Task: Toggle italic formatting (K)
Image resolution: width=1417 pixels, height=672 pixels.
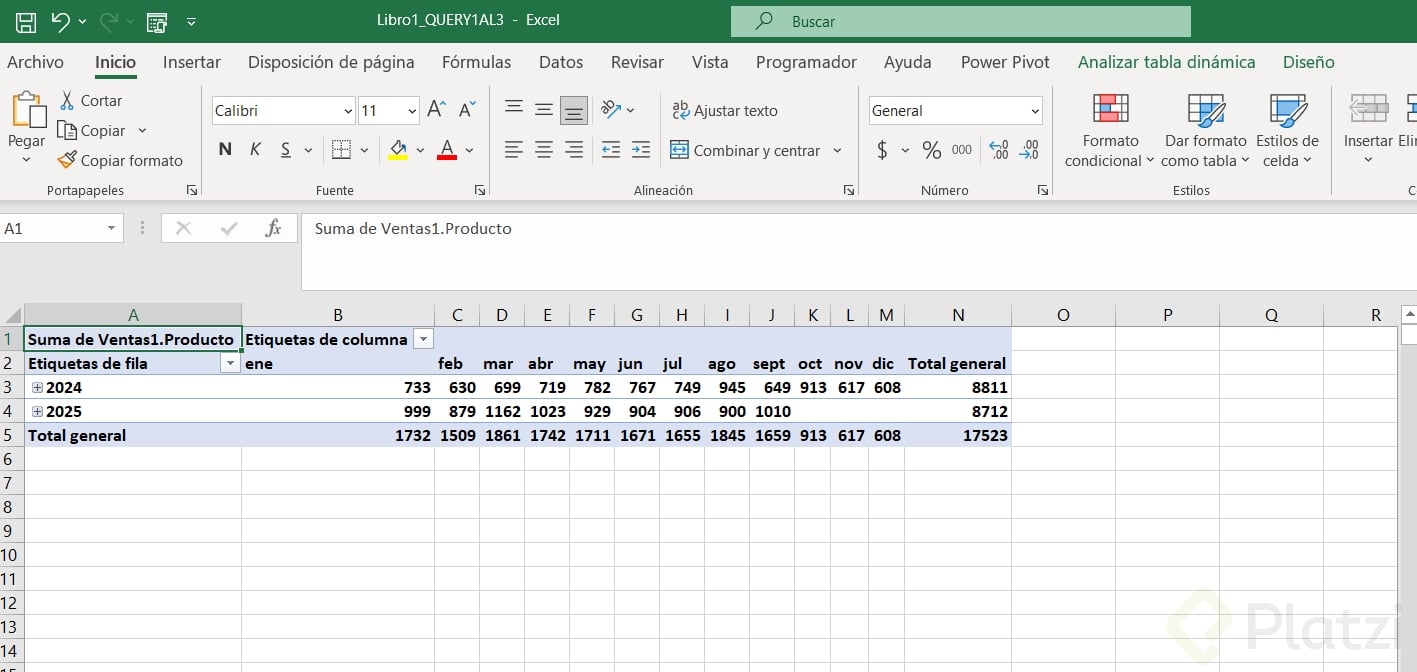Action: click(x=255, y=150)
